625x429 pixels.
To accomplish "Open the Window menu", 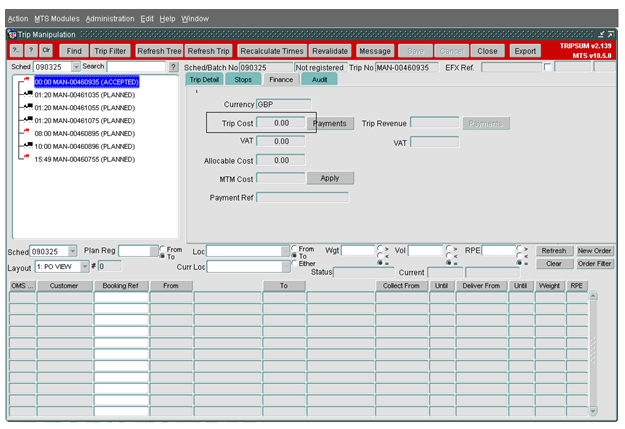I will point(195,19).
